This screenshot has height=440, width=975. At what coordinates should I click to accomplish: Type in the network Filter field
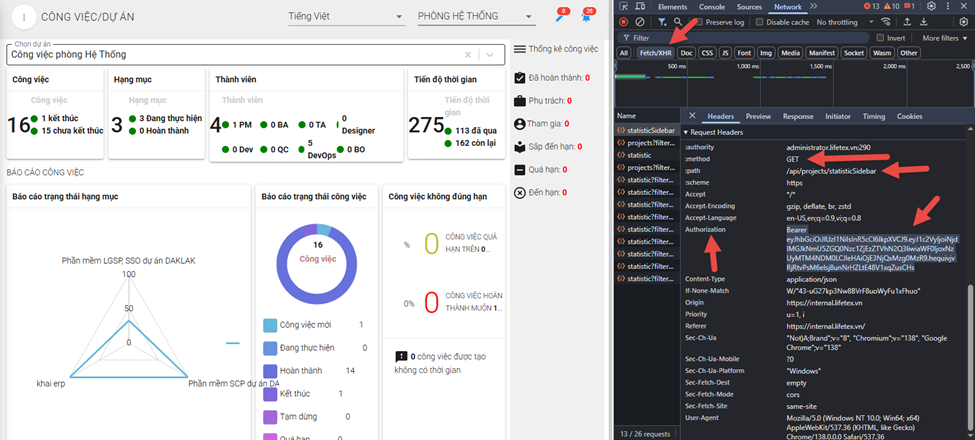[720, 38]
